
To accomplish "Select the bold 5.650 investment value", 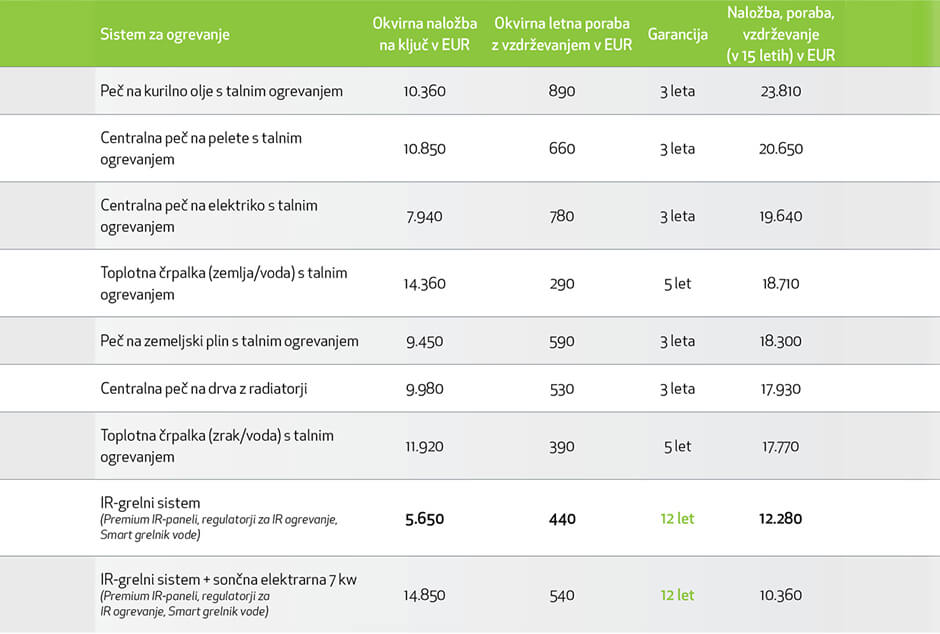I will click(x=424, y=519).
